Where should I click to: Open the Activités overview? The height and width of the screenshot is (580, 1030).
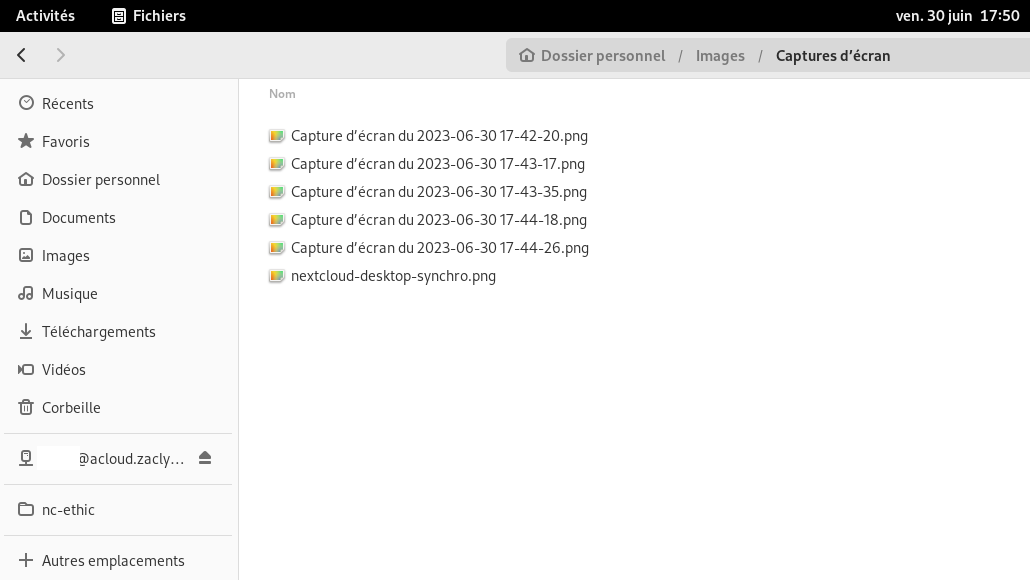tap(45, 16)
